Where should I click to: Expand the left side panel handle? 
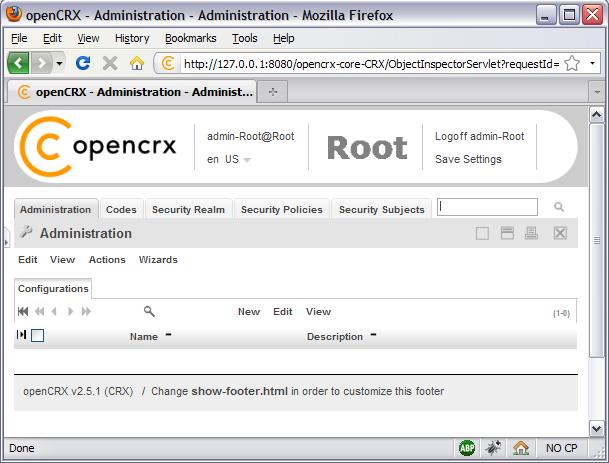(x=6, y=237)
